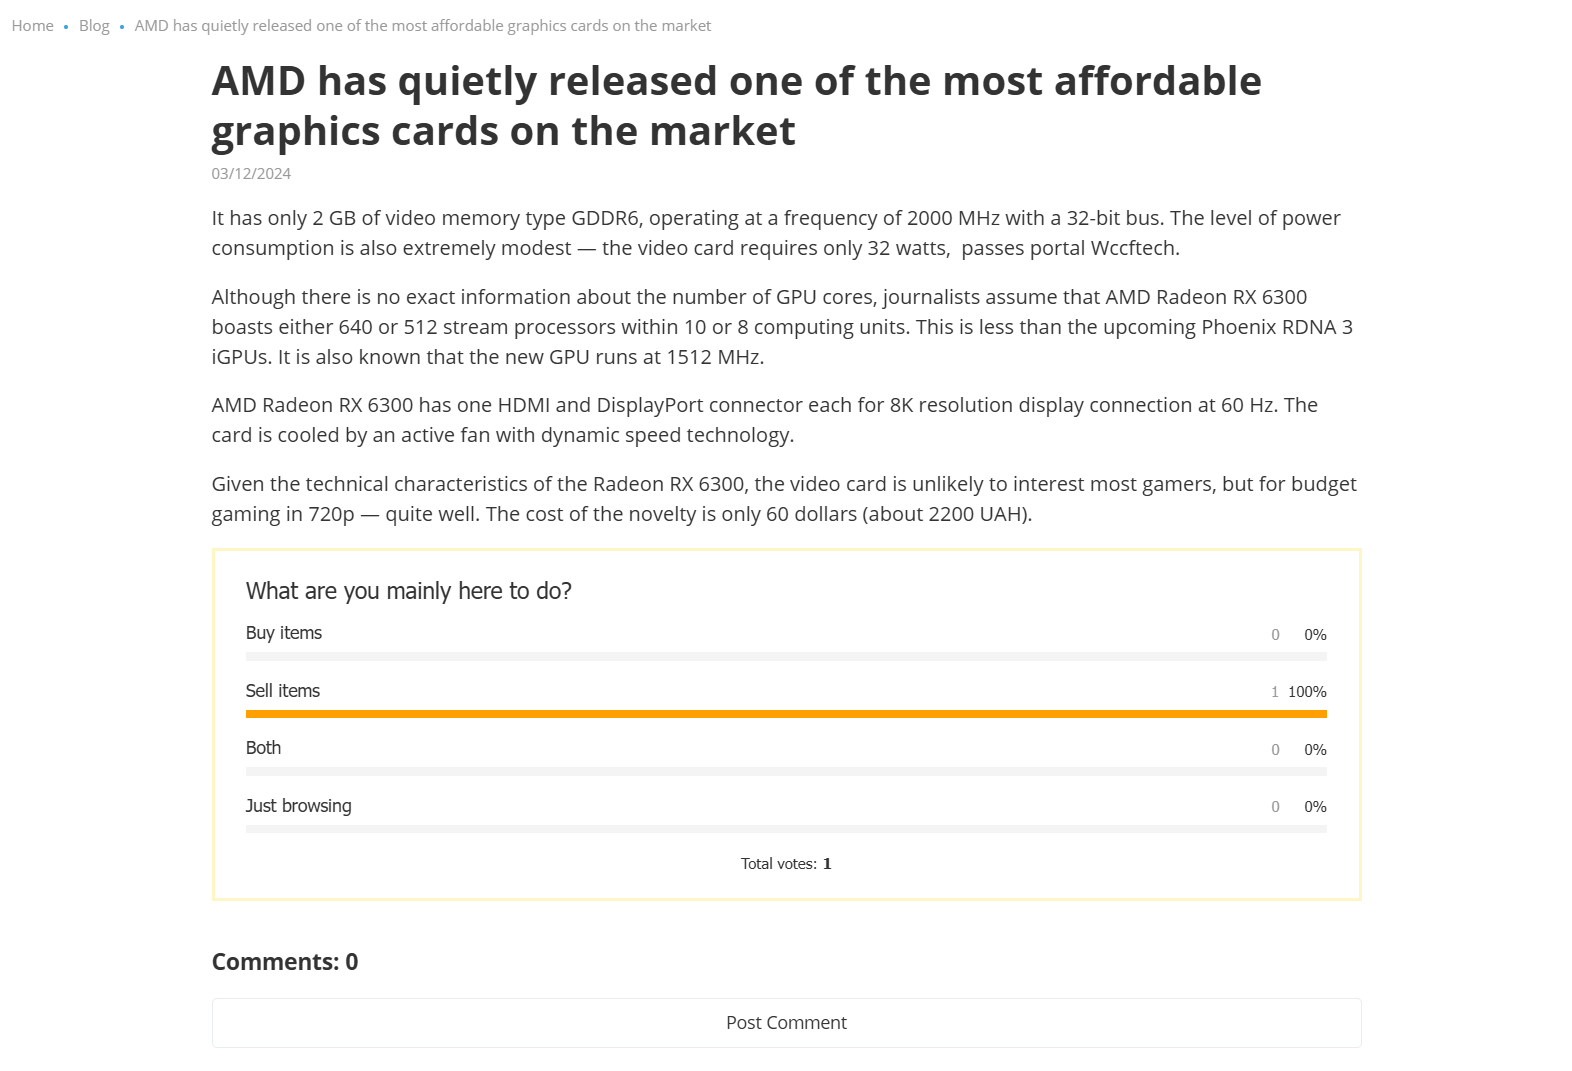This screenshot has width=1572, height=1071.
Task: Click the poll question heading
Action: [x=409, y=591]
